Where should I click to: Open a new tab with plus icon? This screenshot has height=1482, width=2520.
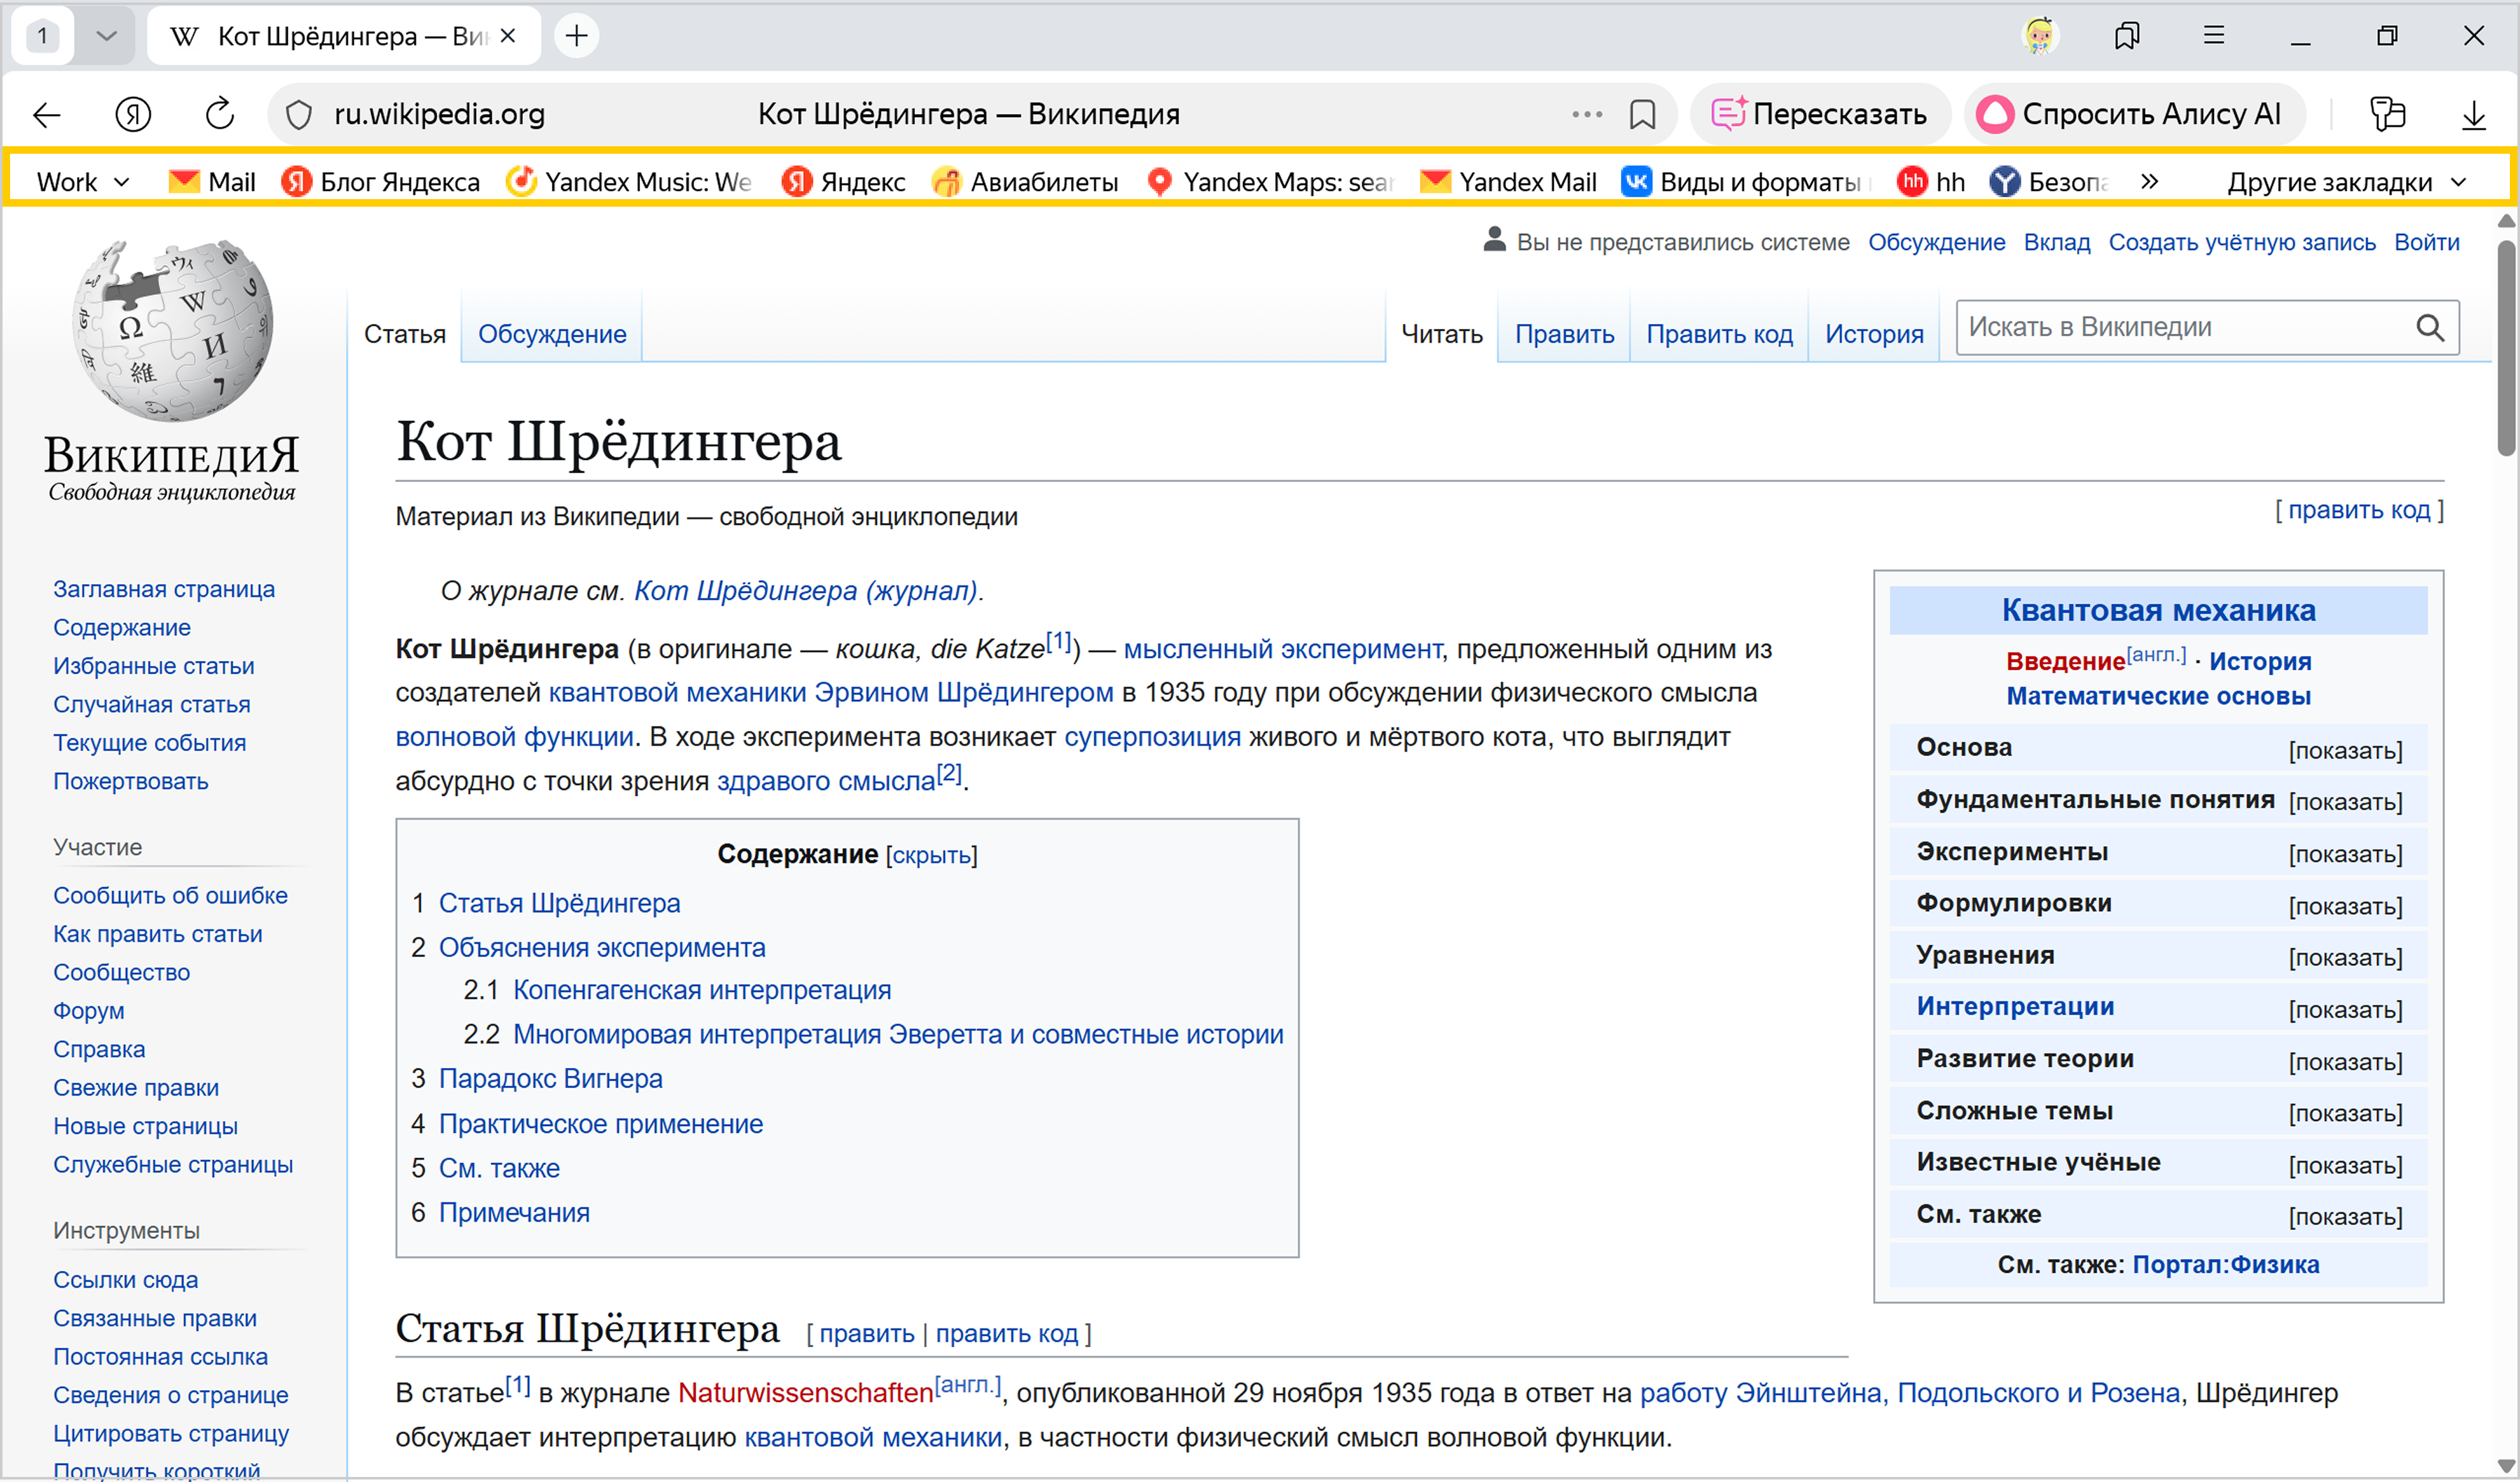click(x=577, y=36)
